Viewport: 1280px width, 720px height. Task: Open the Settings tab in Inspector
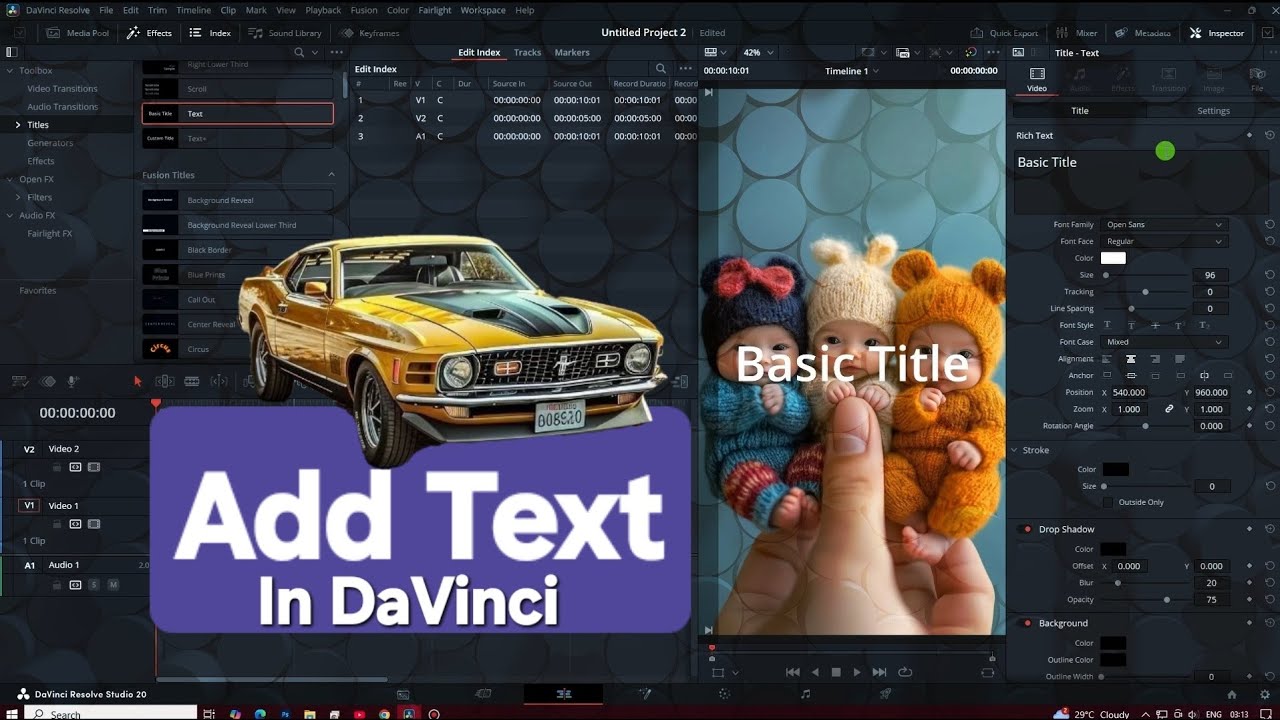tap(1213, 111)
